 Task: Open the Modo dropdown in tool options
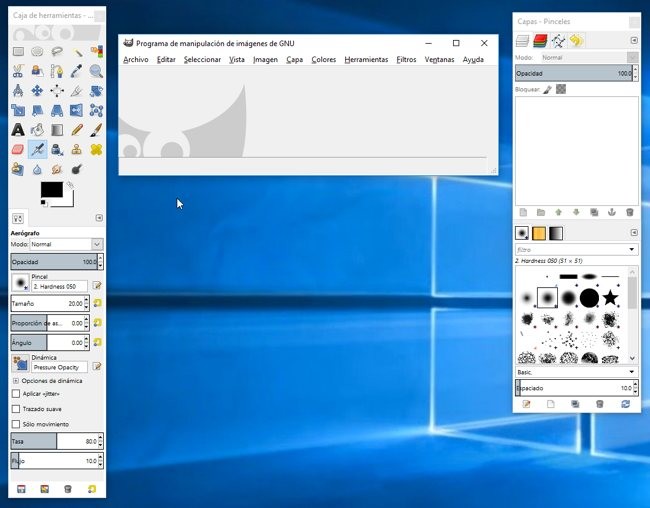click(x=67, y=244)
